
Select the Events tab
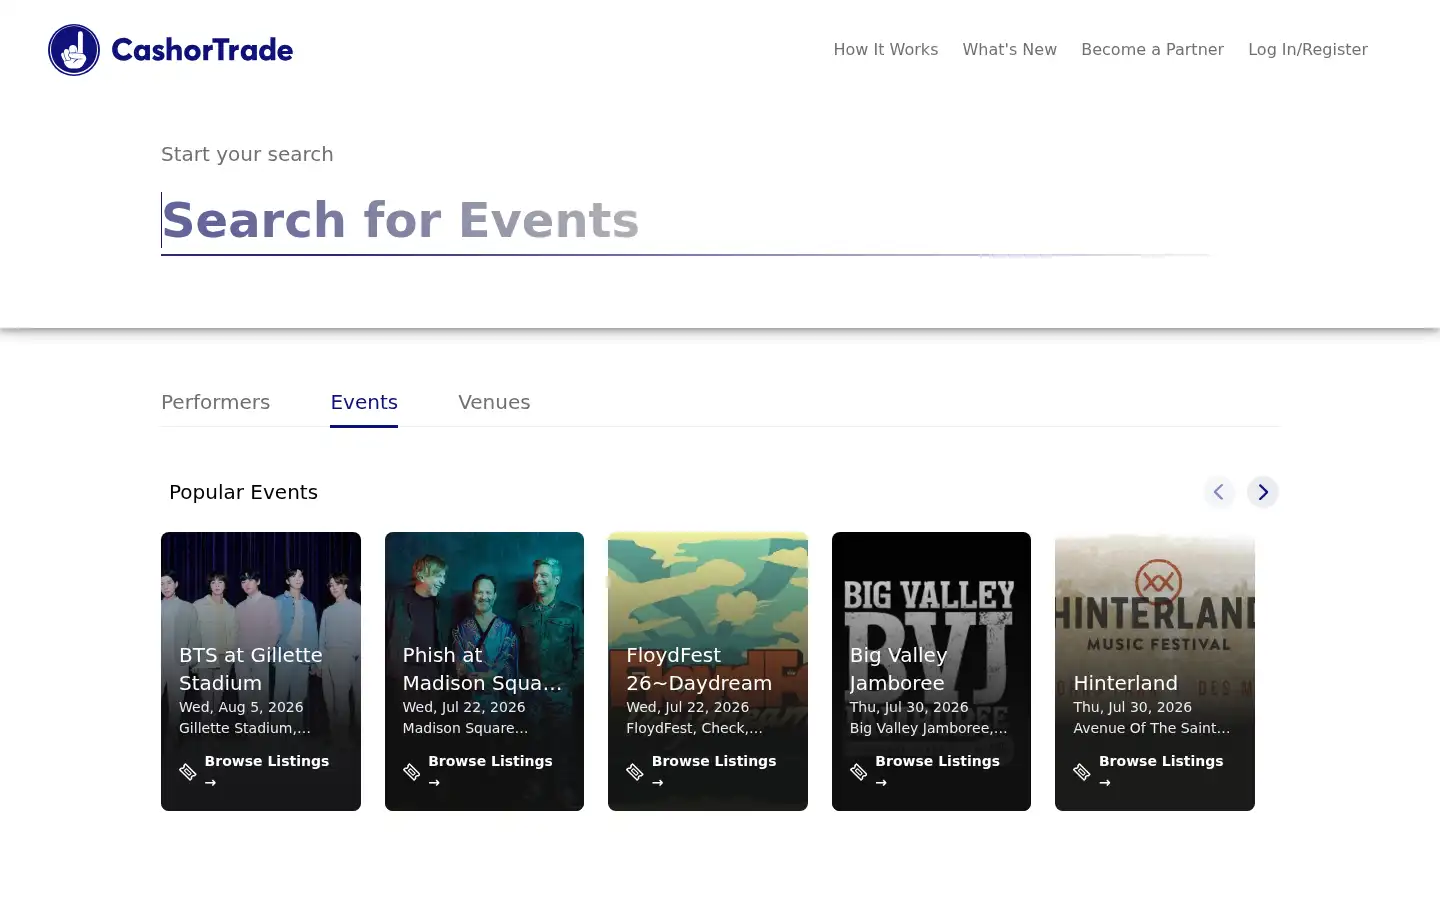(x=364, y=402)
